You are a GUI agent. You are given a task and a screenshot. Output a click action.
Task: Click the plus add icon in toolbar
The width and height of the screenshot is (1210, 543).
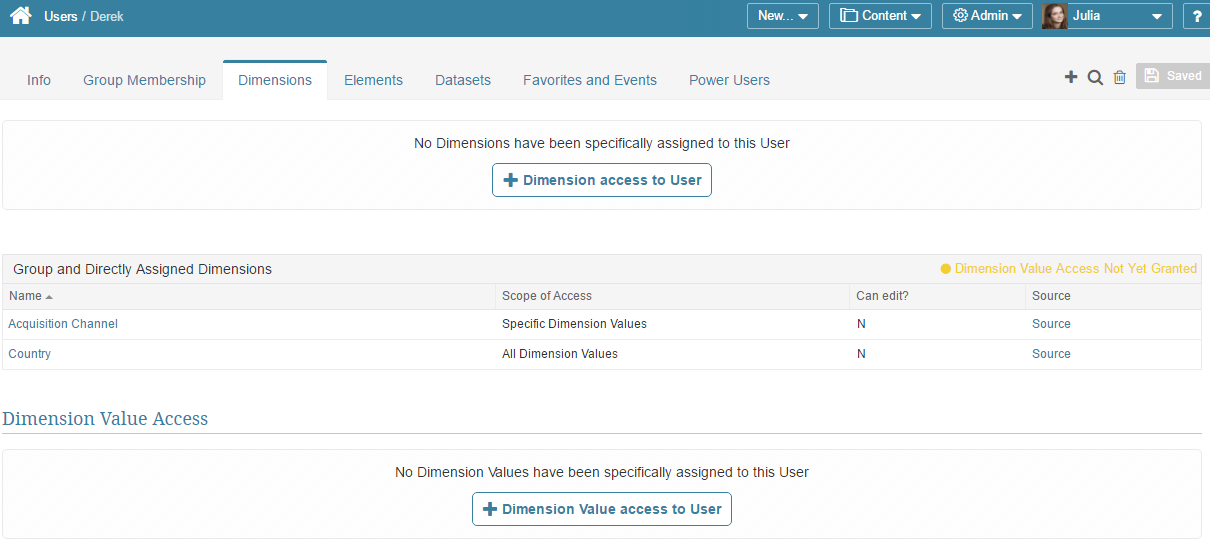pyautogui.click(x=1071, y=77)
